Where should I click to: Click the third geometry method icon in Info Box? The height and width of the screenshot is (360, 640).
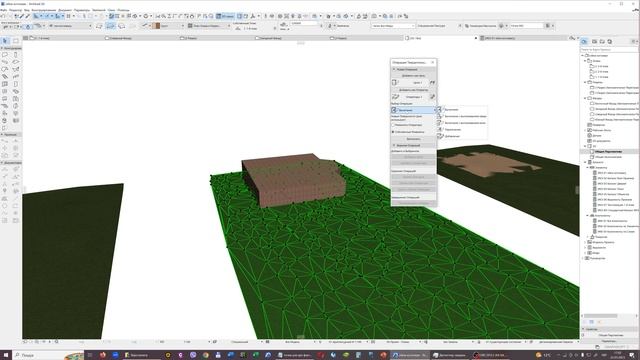click(x=122, y=26)
